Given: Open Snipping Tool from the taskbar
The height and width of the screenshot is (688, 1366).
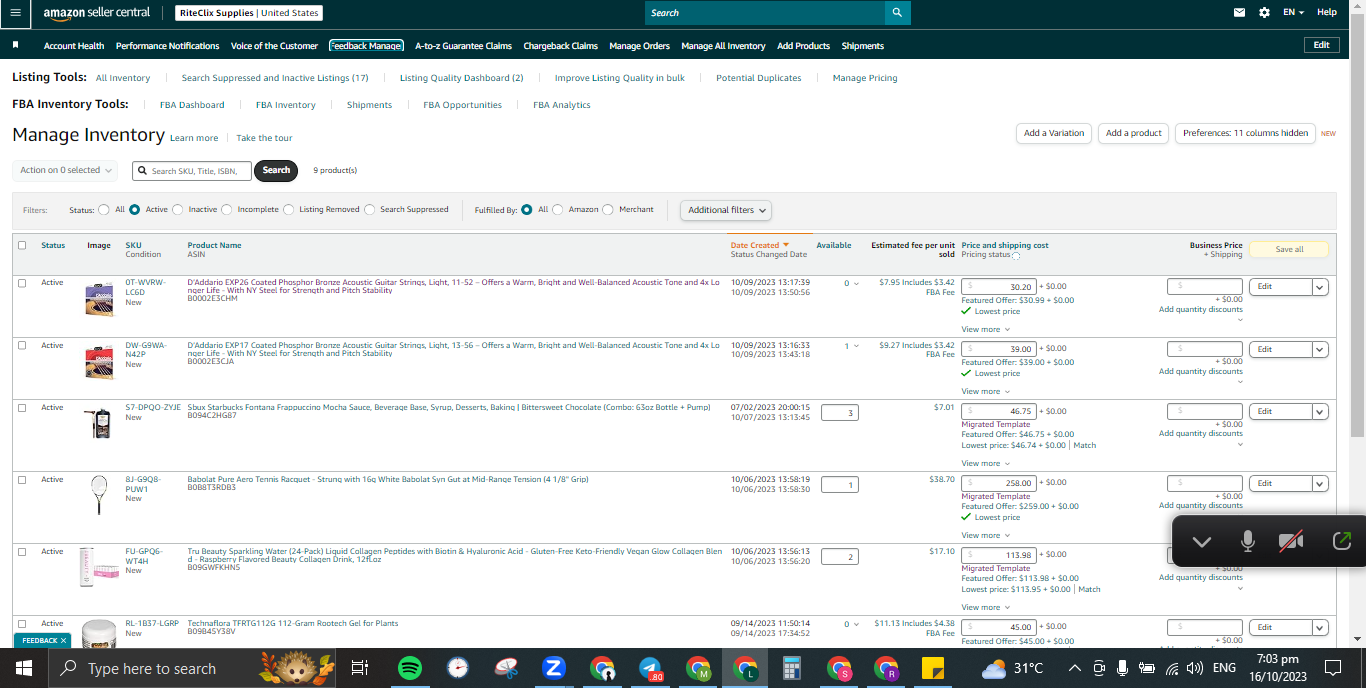Looking at the screenshot, I should coord(506,668).
